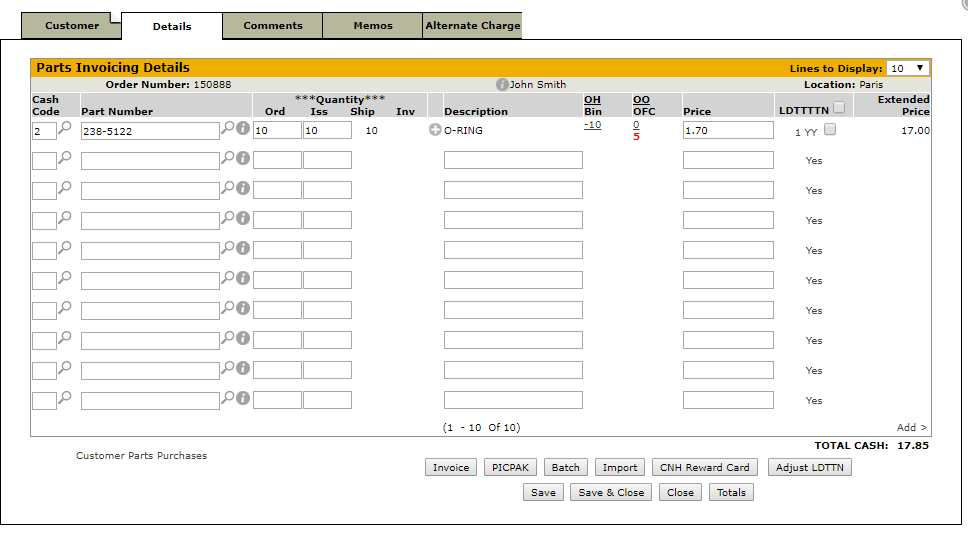
Task: Switch to the Customer tab
Action: [x=72, y=26]
